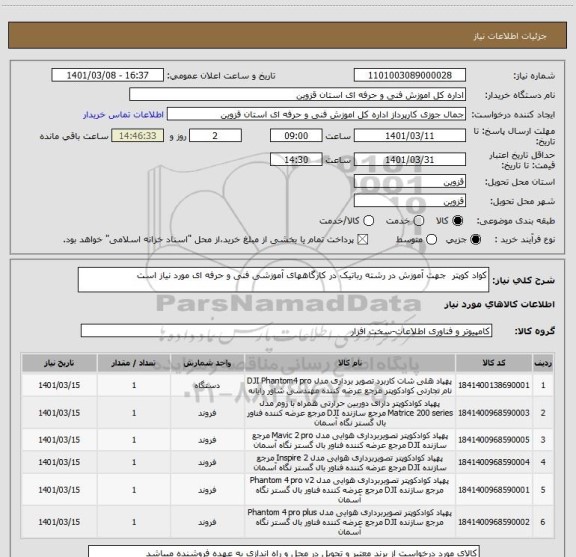Click the need date 1401/03/15 in row 1

59,385
